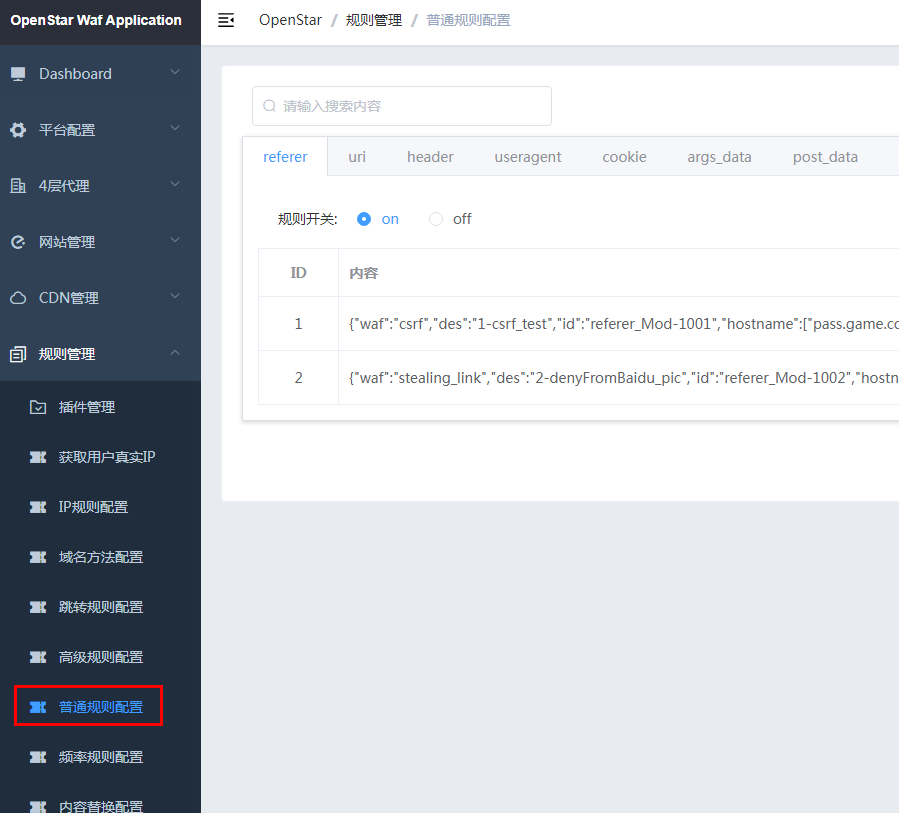Click the 插件管理 folder icon
This screenshot has width=899, height=813.
click(38, 407)
